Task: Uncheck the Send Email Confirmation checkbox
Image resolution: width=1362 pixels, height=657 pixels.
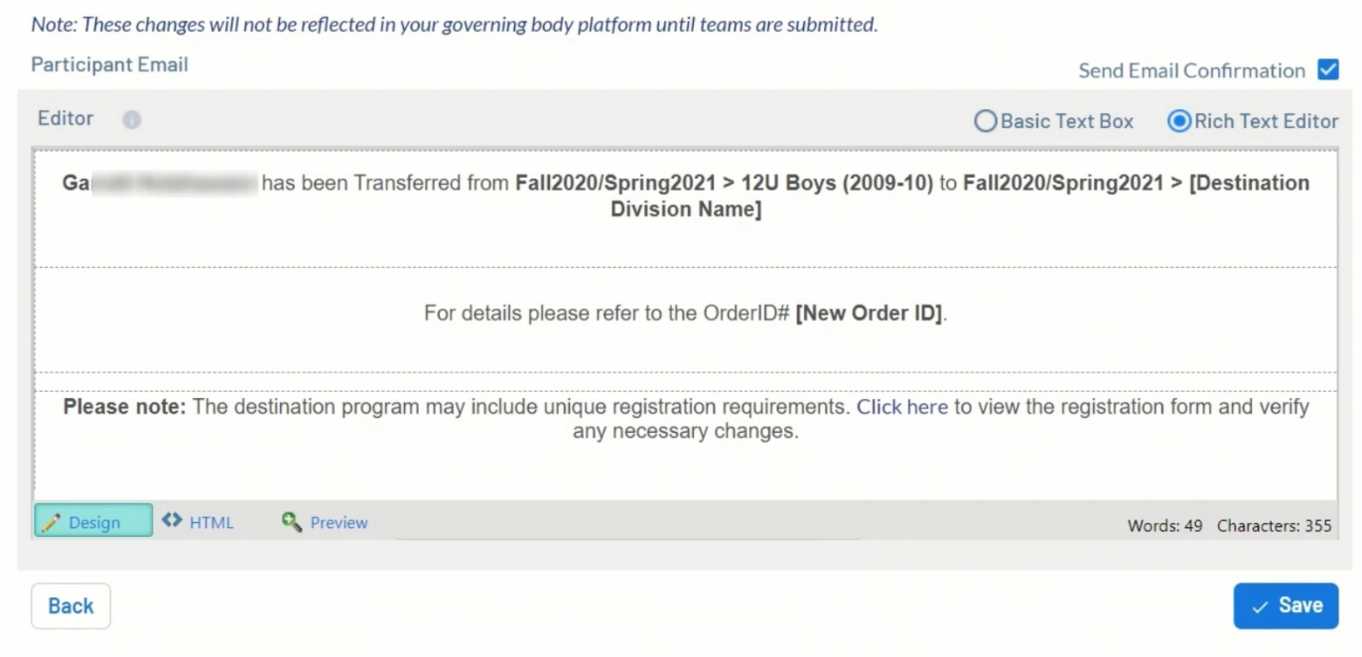Action: coord(1328,70)
